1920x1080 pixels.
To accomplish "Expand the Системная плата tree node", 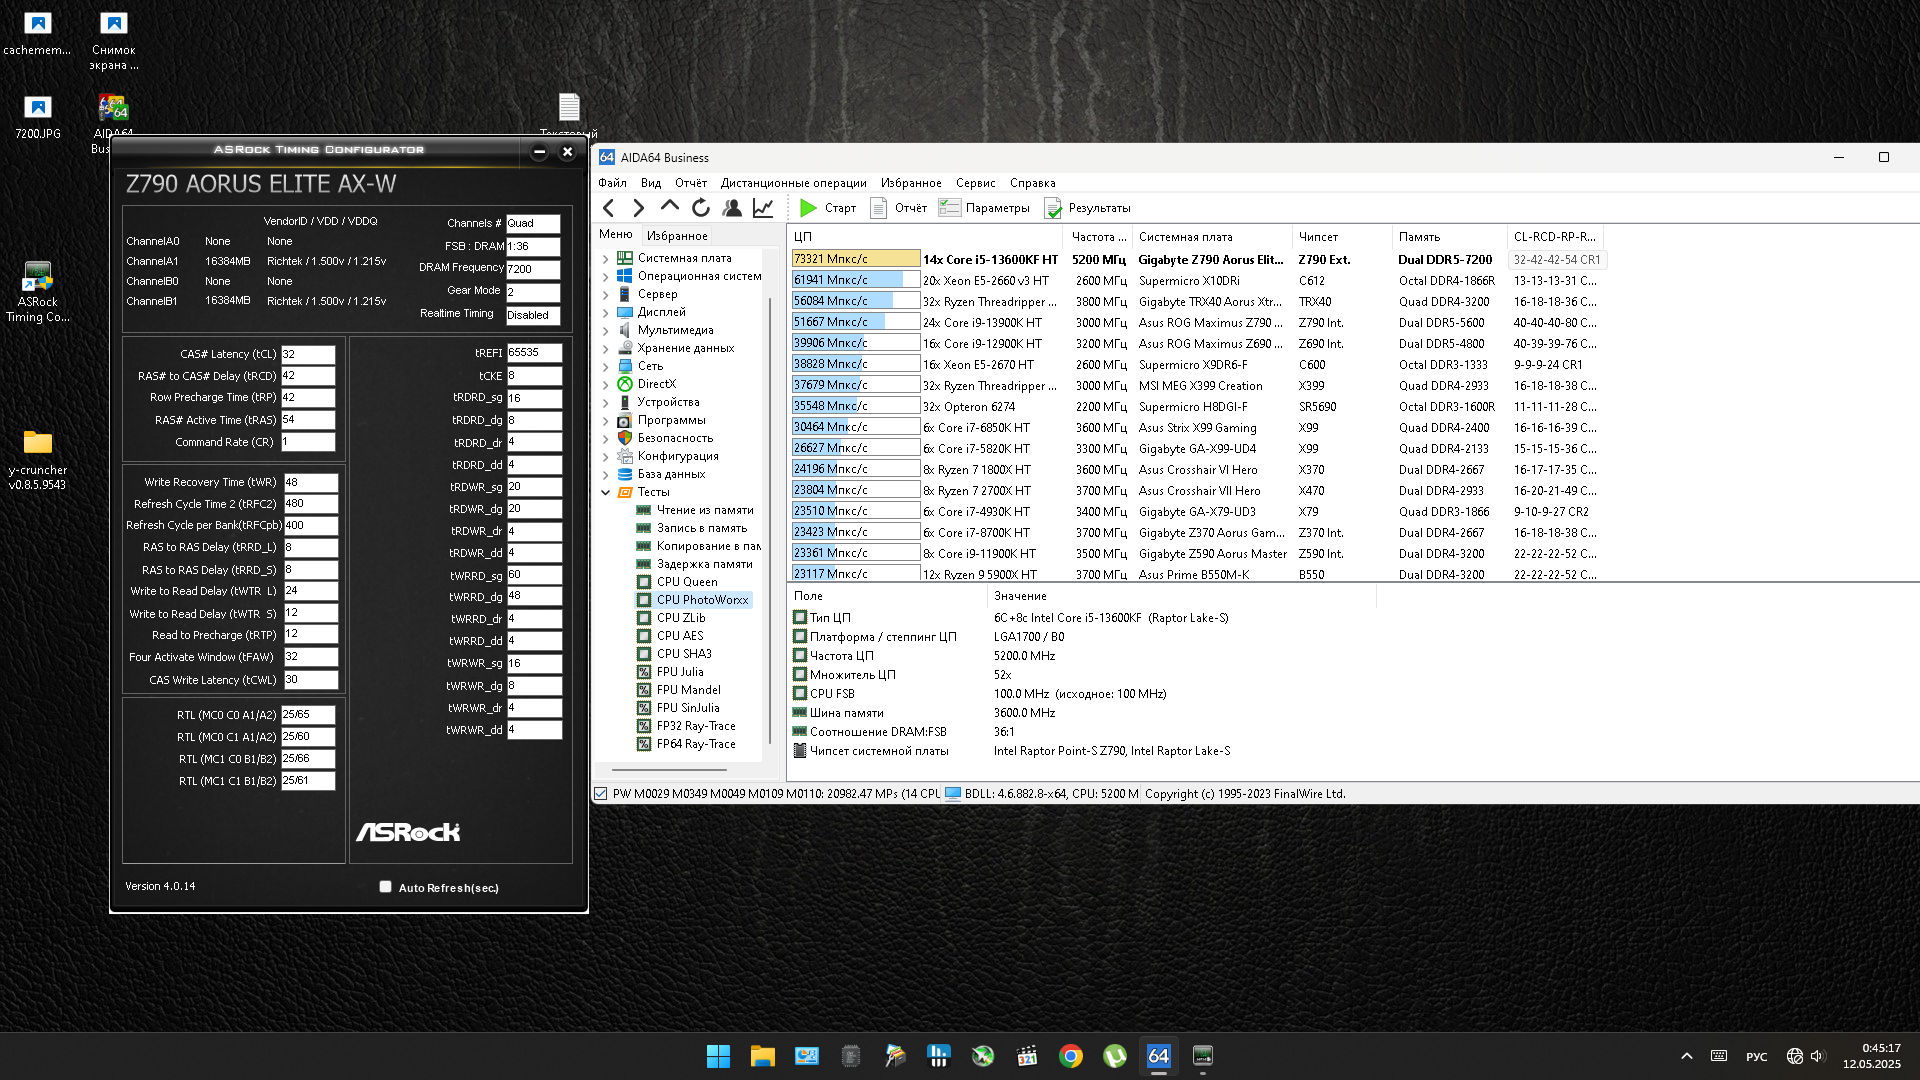I will (605, 258).
